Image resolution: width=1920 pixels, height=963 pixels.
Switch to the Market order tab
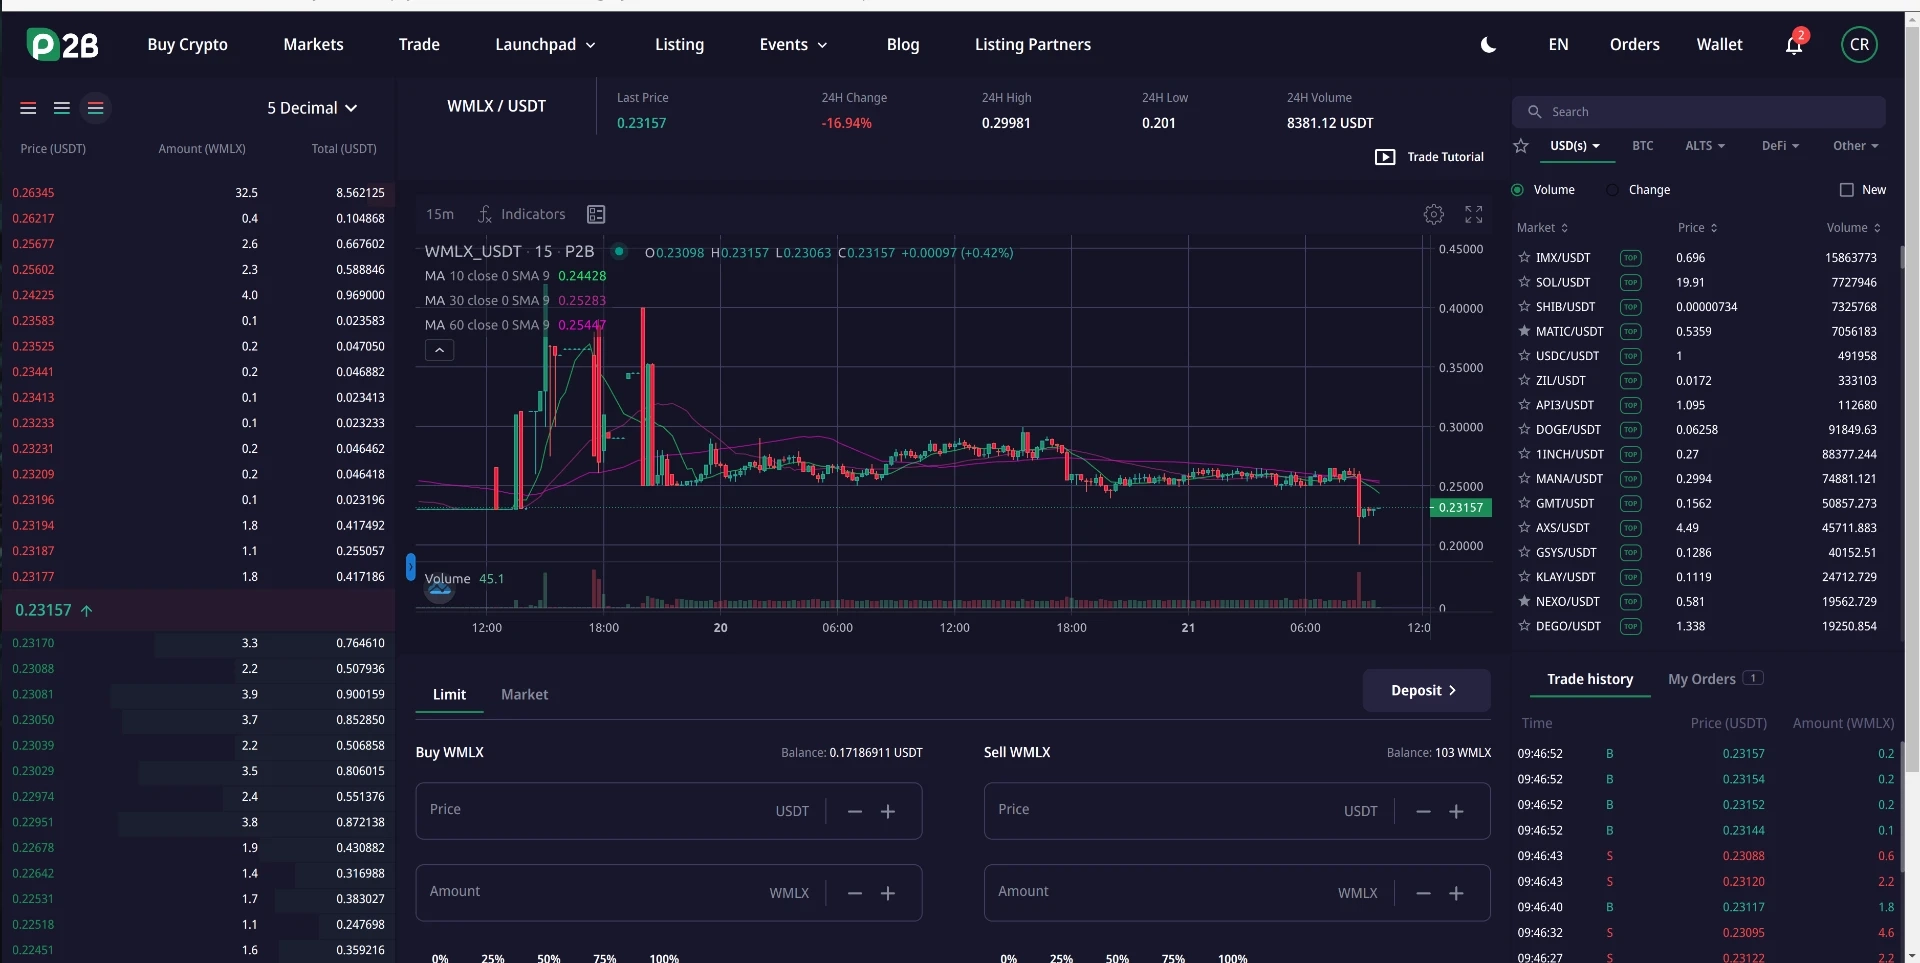point(524,694)
